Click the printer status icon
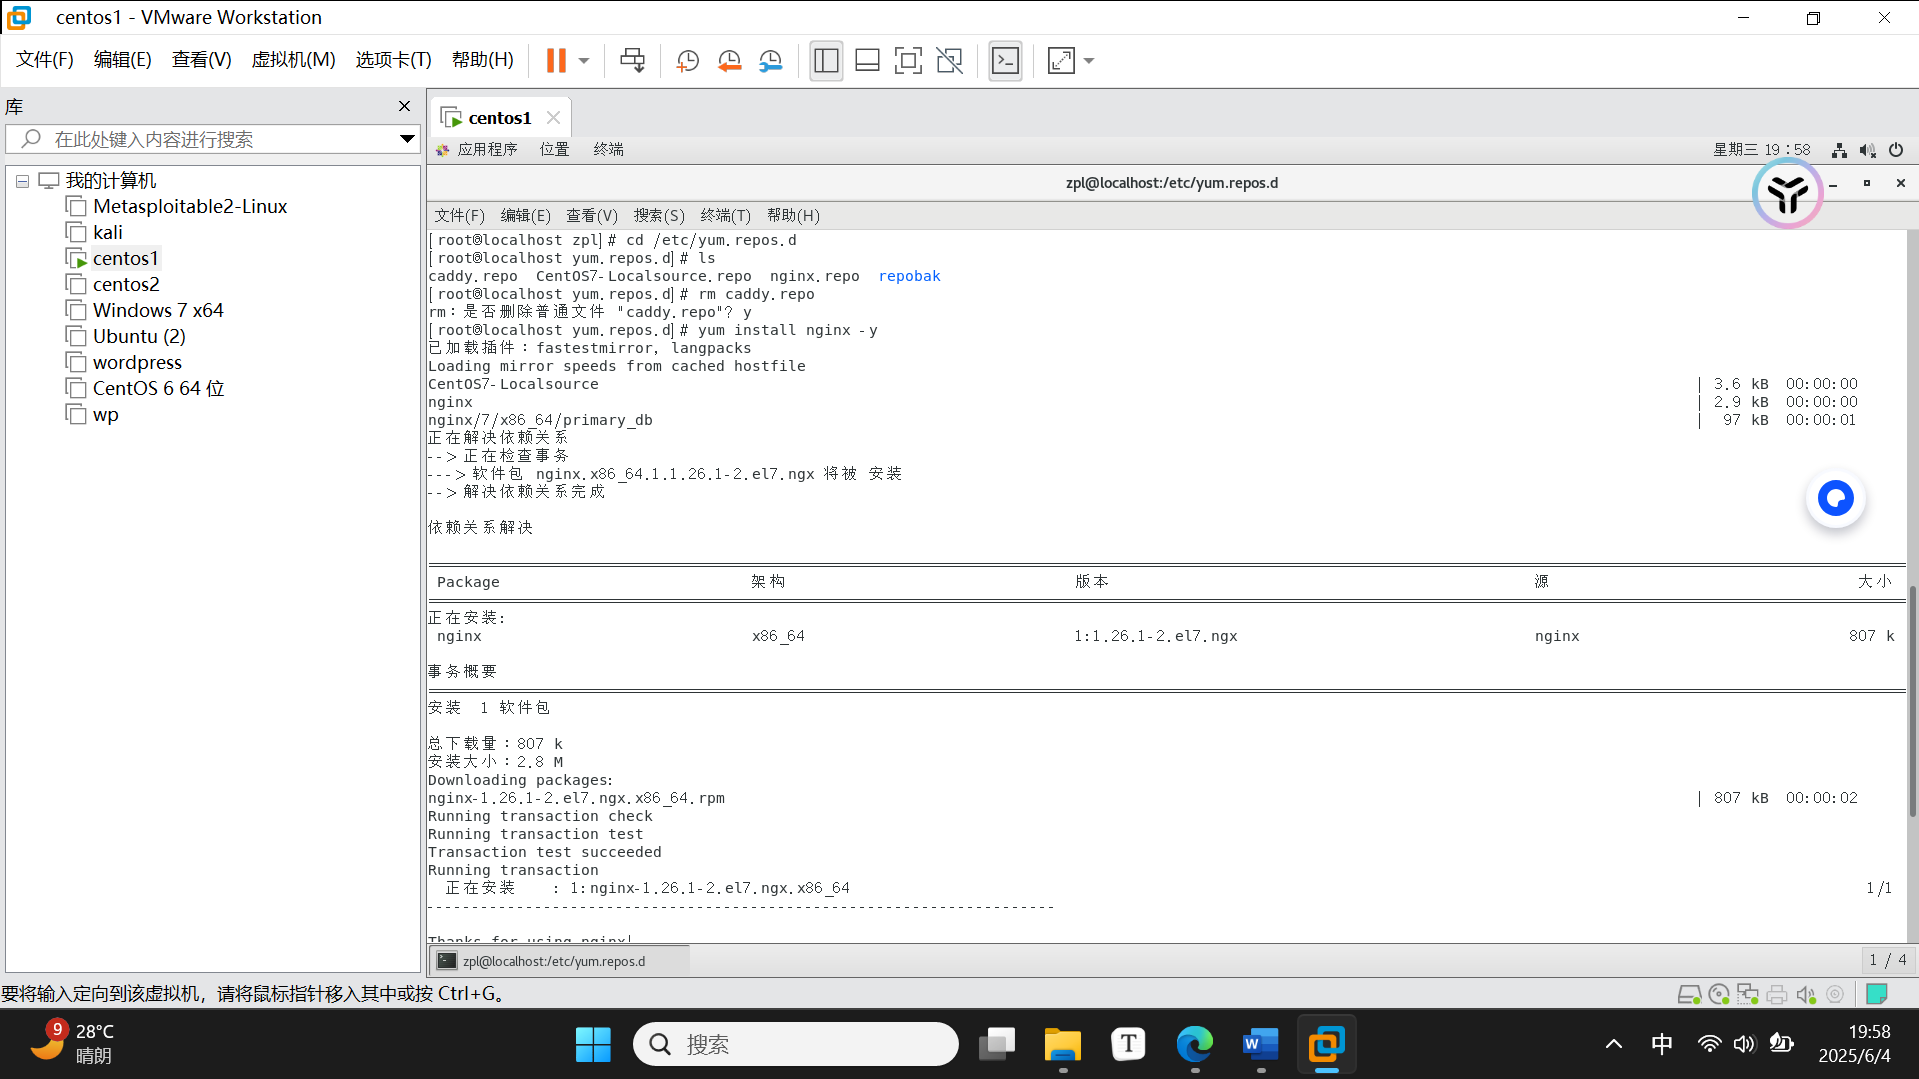The height and width of the screenshot is (1079, 1919). tap(1777, 994)
